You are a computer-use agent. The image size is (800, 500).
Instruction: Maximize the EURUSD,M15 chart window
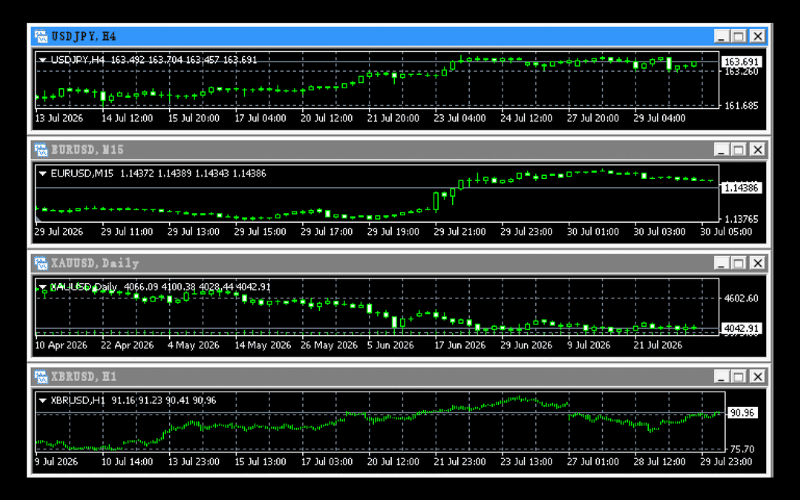739,149
